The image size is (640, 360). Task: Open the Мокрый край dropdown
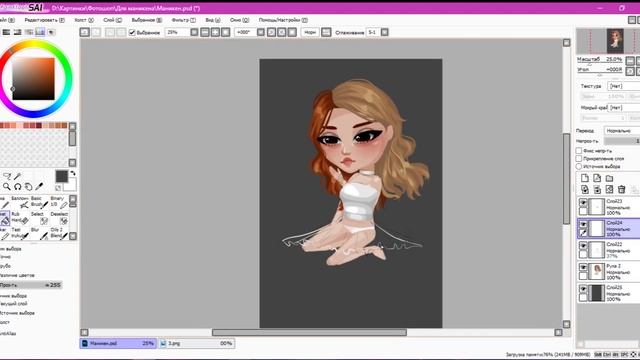click(x=624, y=108)
